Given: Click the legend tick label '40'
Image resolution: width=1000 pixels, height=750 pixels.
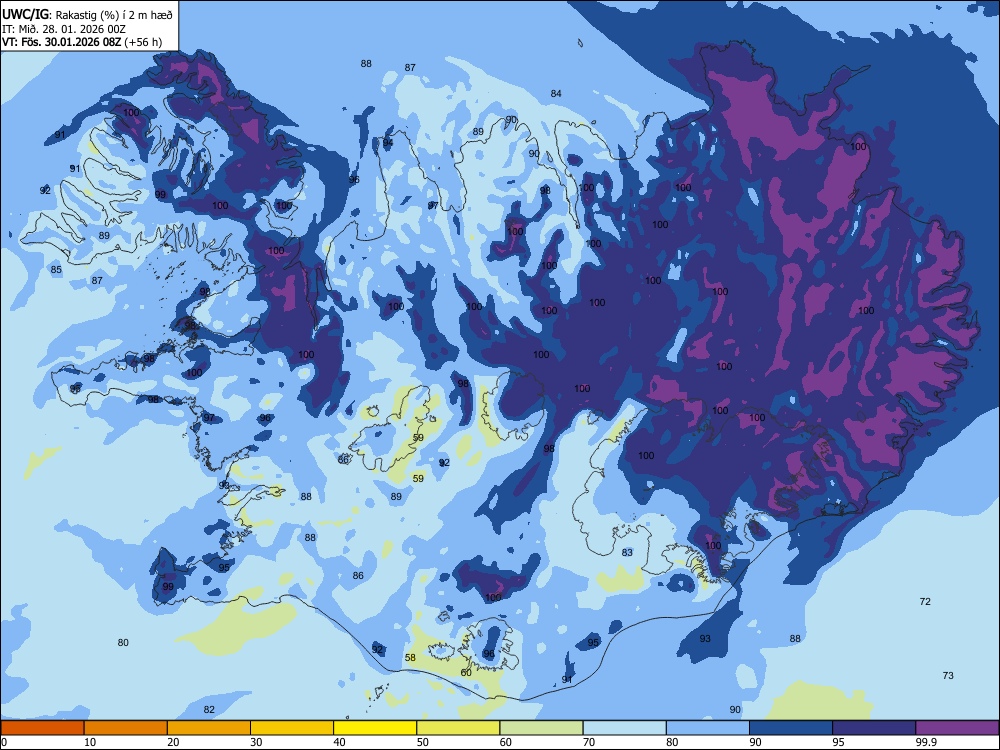Looking at the screenshot, I should 339,742.
